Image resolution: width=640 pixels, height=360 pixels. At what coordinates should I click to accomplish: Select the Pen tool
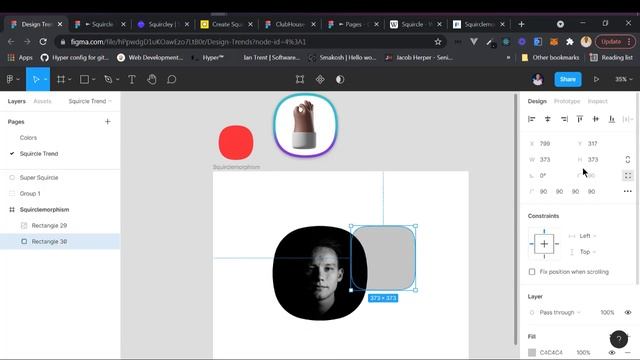[x=108, y=79]
